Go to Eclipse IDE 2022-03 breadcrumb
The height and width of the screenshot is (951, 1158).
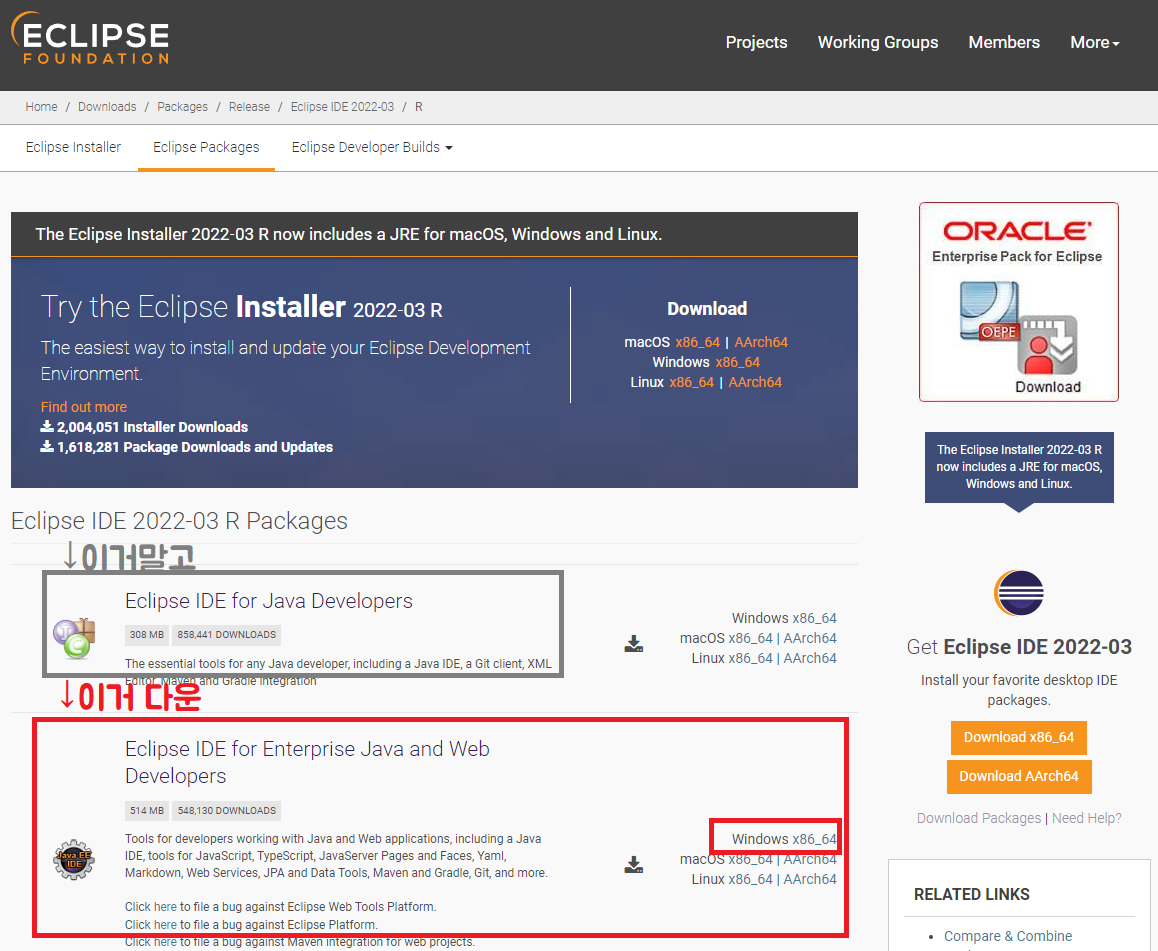click(342, 106)
